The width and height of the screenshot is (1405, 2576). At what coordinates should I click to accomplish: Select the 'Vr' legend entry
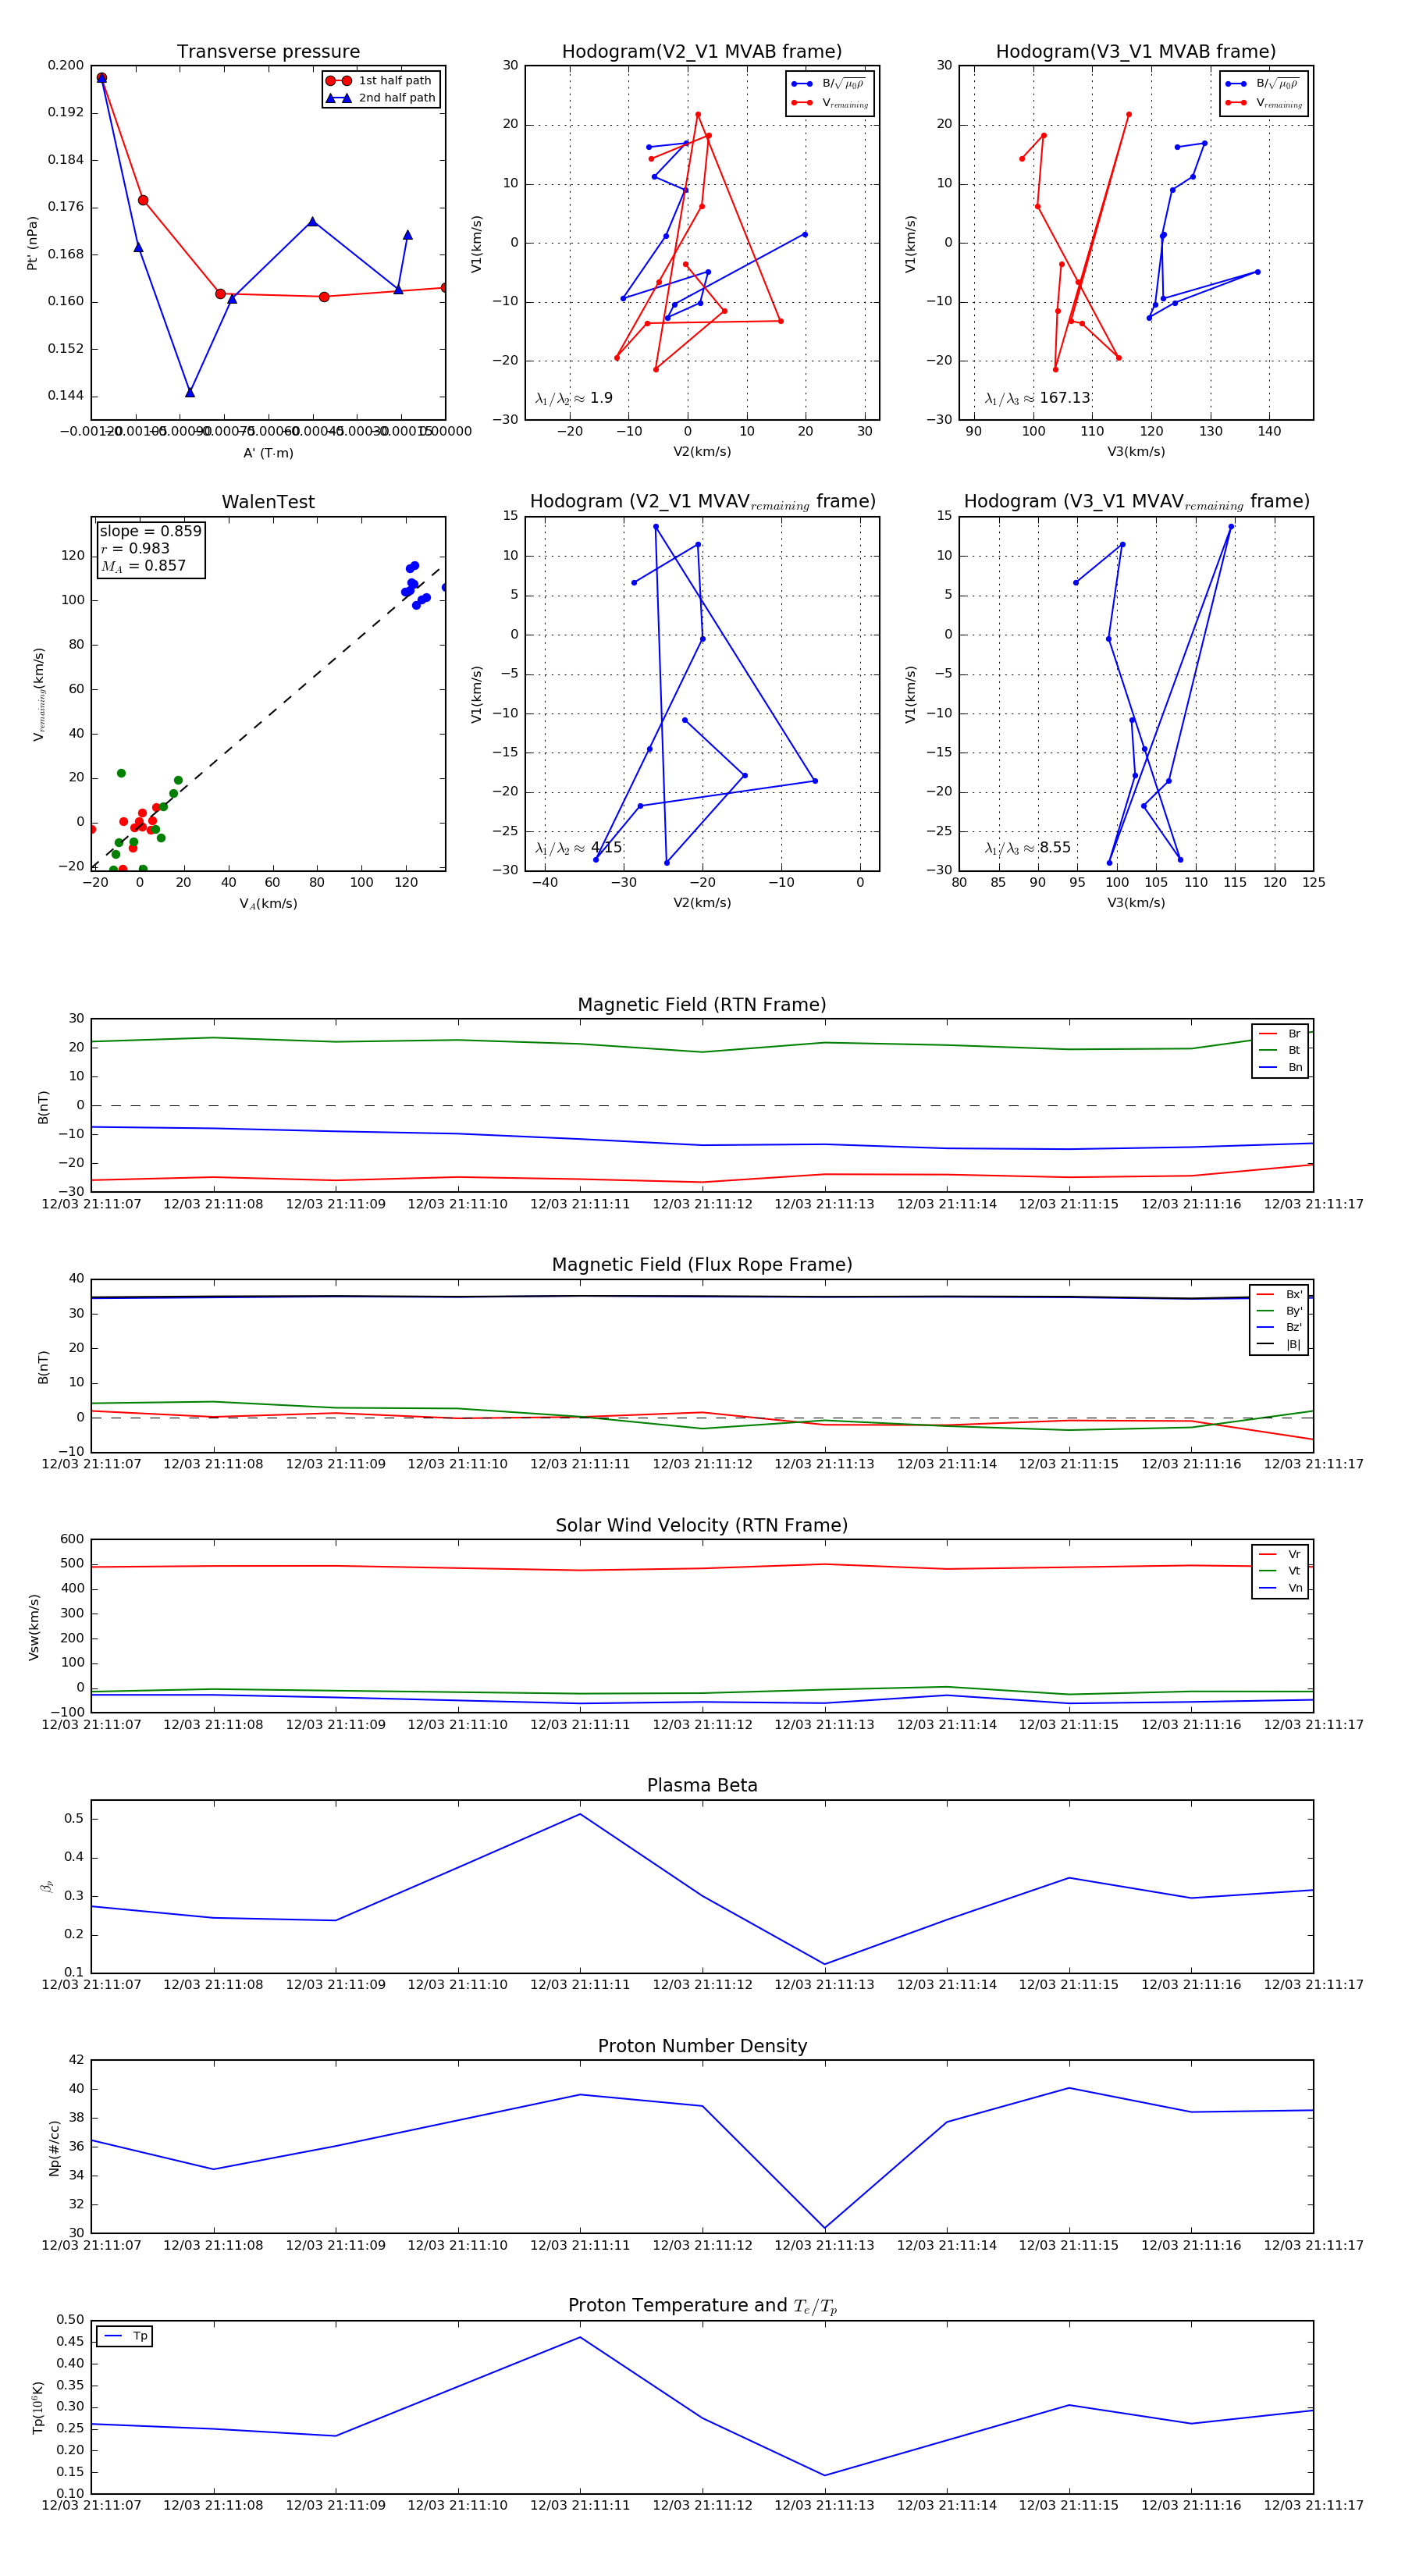[1280, 1554]
